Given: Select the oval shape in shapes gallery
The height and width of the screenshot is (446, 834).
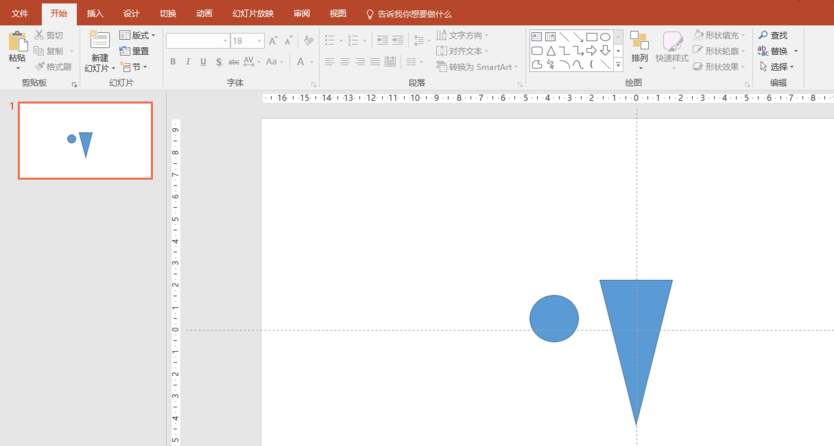Looking at the screenshot, I should click(x=605, y=37).
